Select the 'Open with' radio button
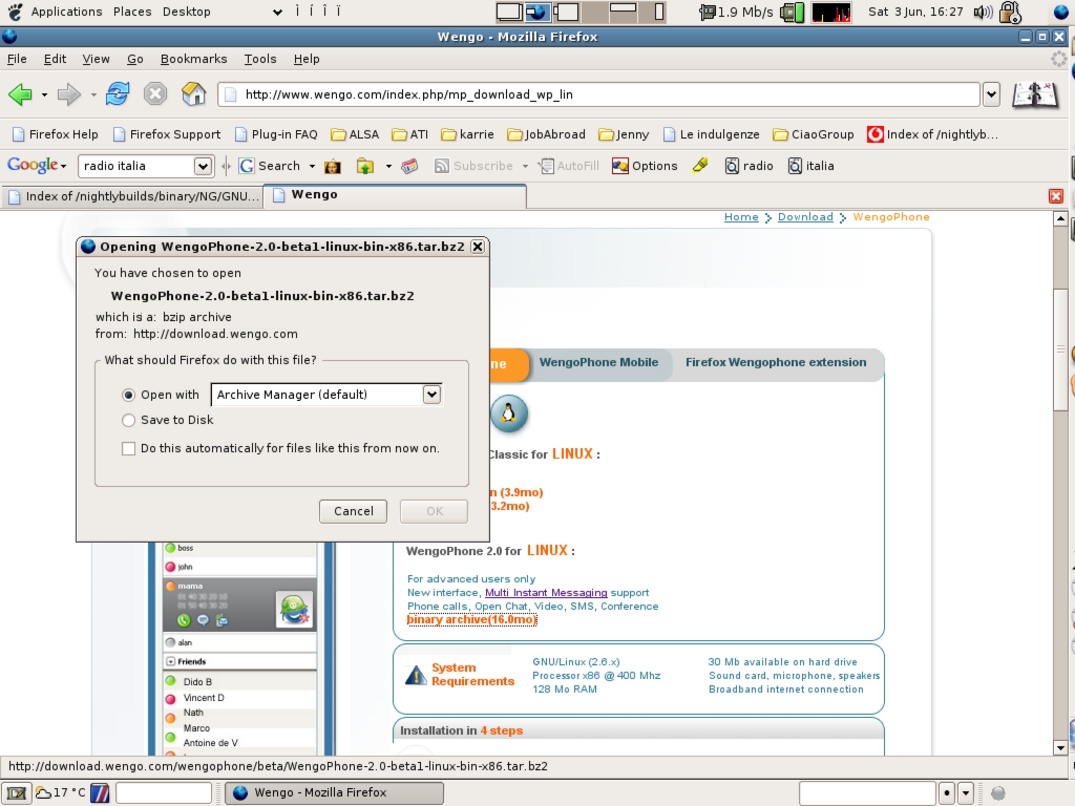This screenshot has height=806, width=1075. point(128,395)
